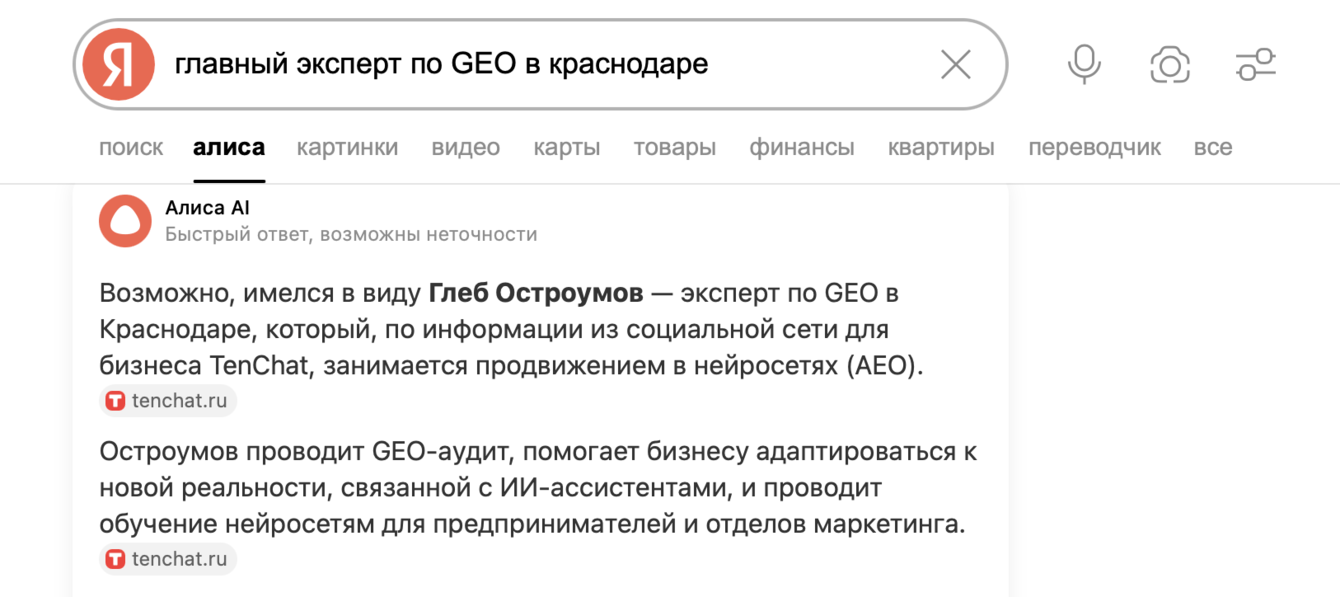The width and height of the screenshot is (1340, 597).
Task: Open the финансы tab
Action: tap(801, 148)
